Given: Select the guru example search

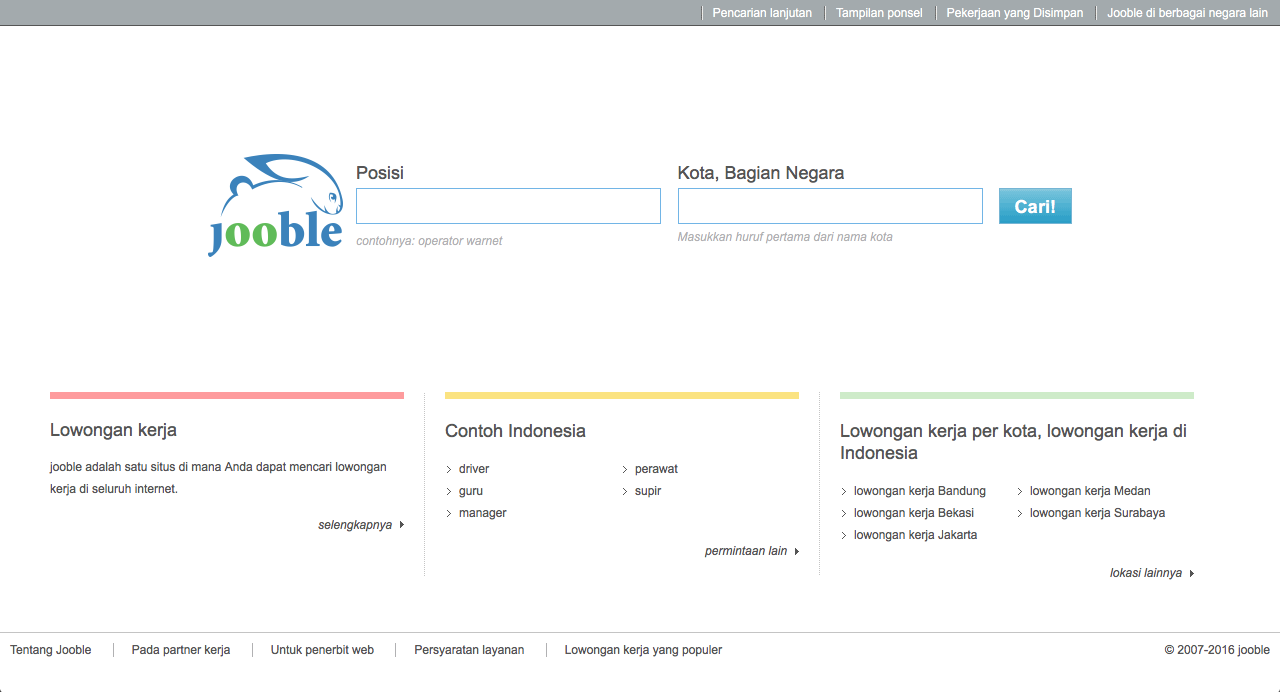Looking at the screenshot, I should [x=471, y=491].
